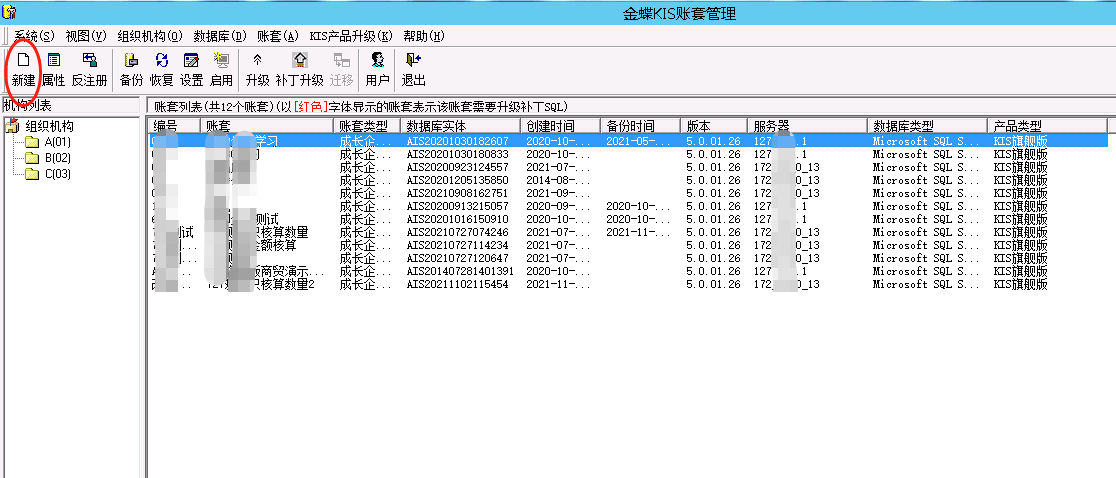The height and width of the screenshot is (478, 1116).
Task: Click the 新建 (New) toolbar icon
Action: tap(23, 60)
